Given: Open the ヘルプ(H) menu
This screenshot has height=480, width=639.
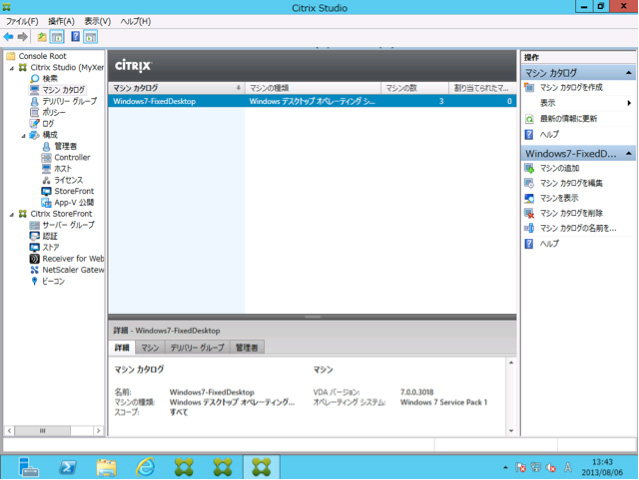Looking at the screenshot, I should click(x=135, y=21).
